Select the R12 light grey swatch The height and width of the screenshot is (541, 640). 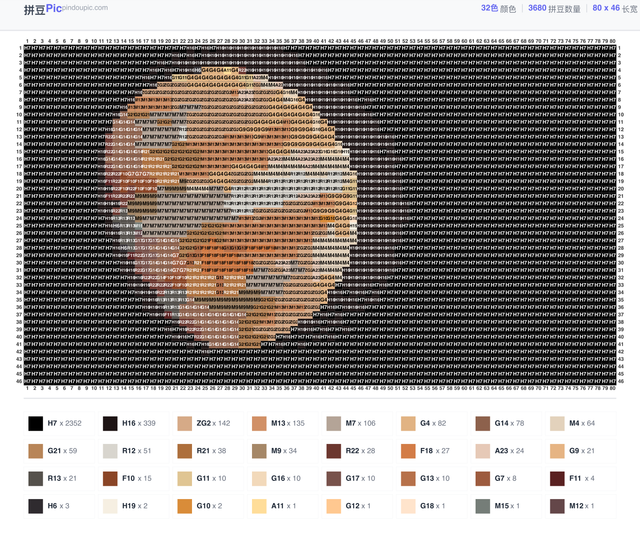coord(110,451)
